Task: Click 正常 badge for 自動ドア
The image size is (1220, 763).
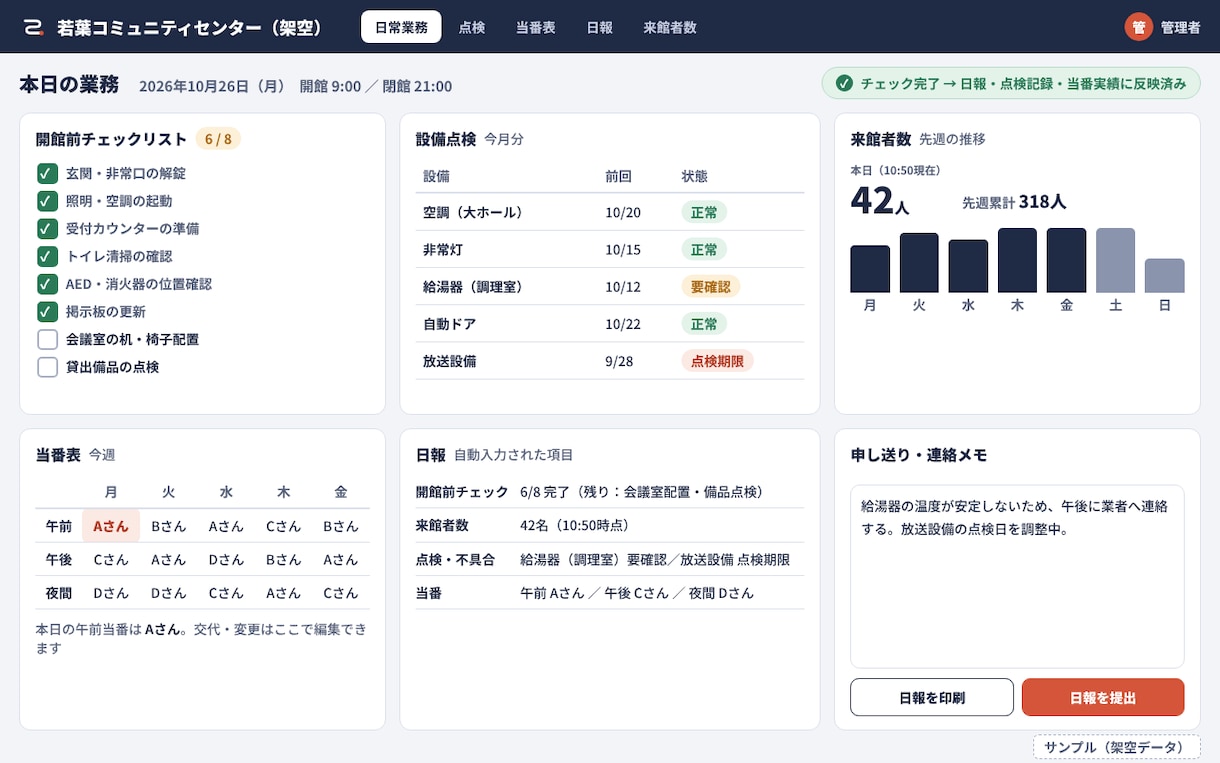Action: pyautogui.click(x=704, y=324)
